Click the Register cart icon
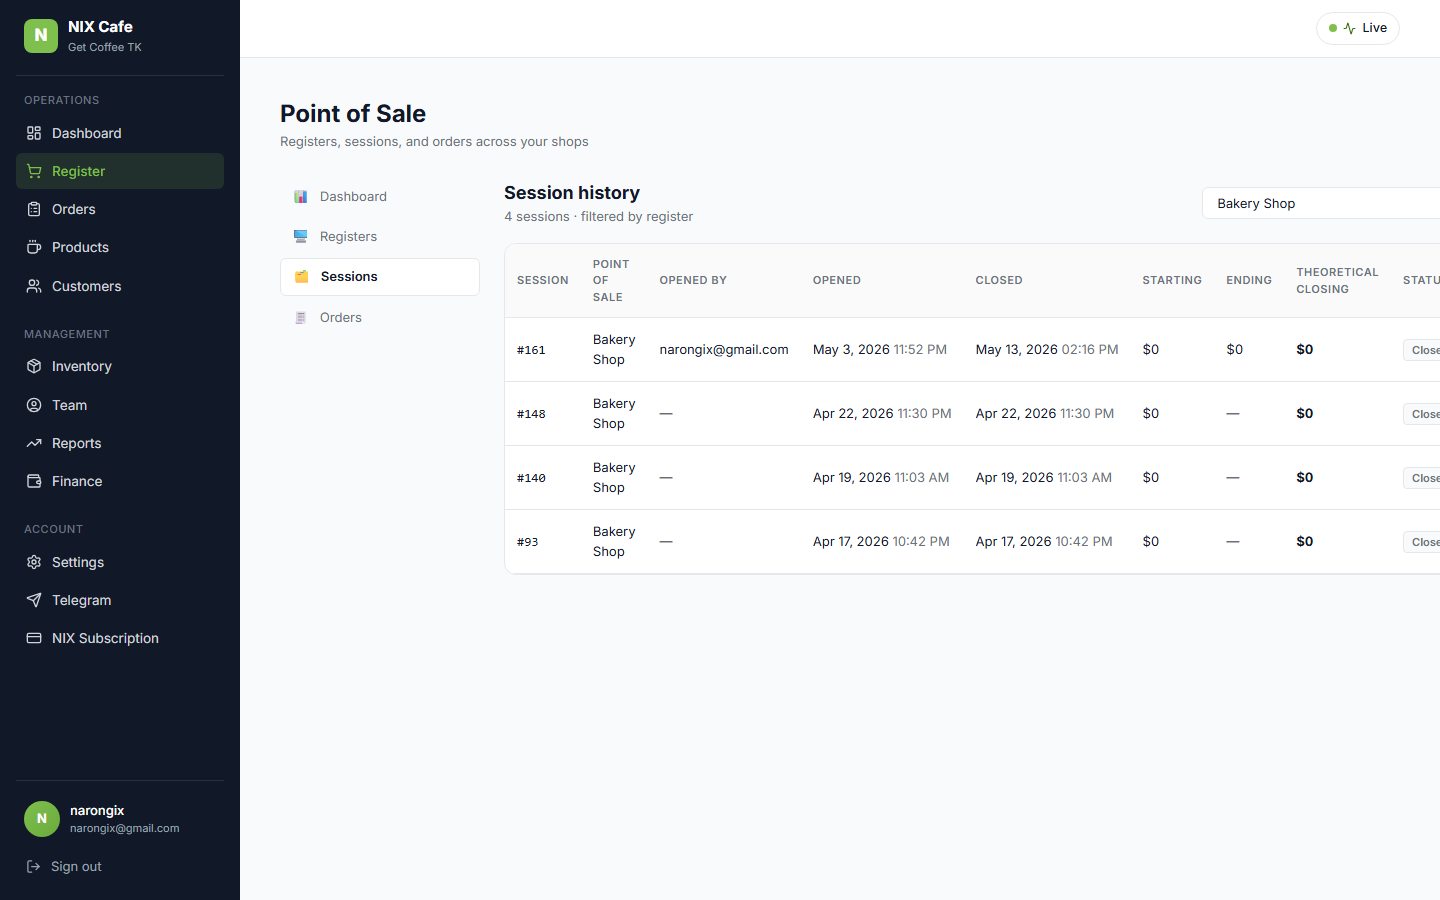1440x900 pixels. pos(34,171)
